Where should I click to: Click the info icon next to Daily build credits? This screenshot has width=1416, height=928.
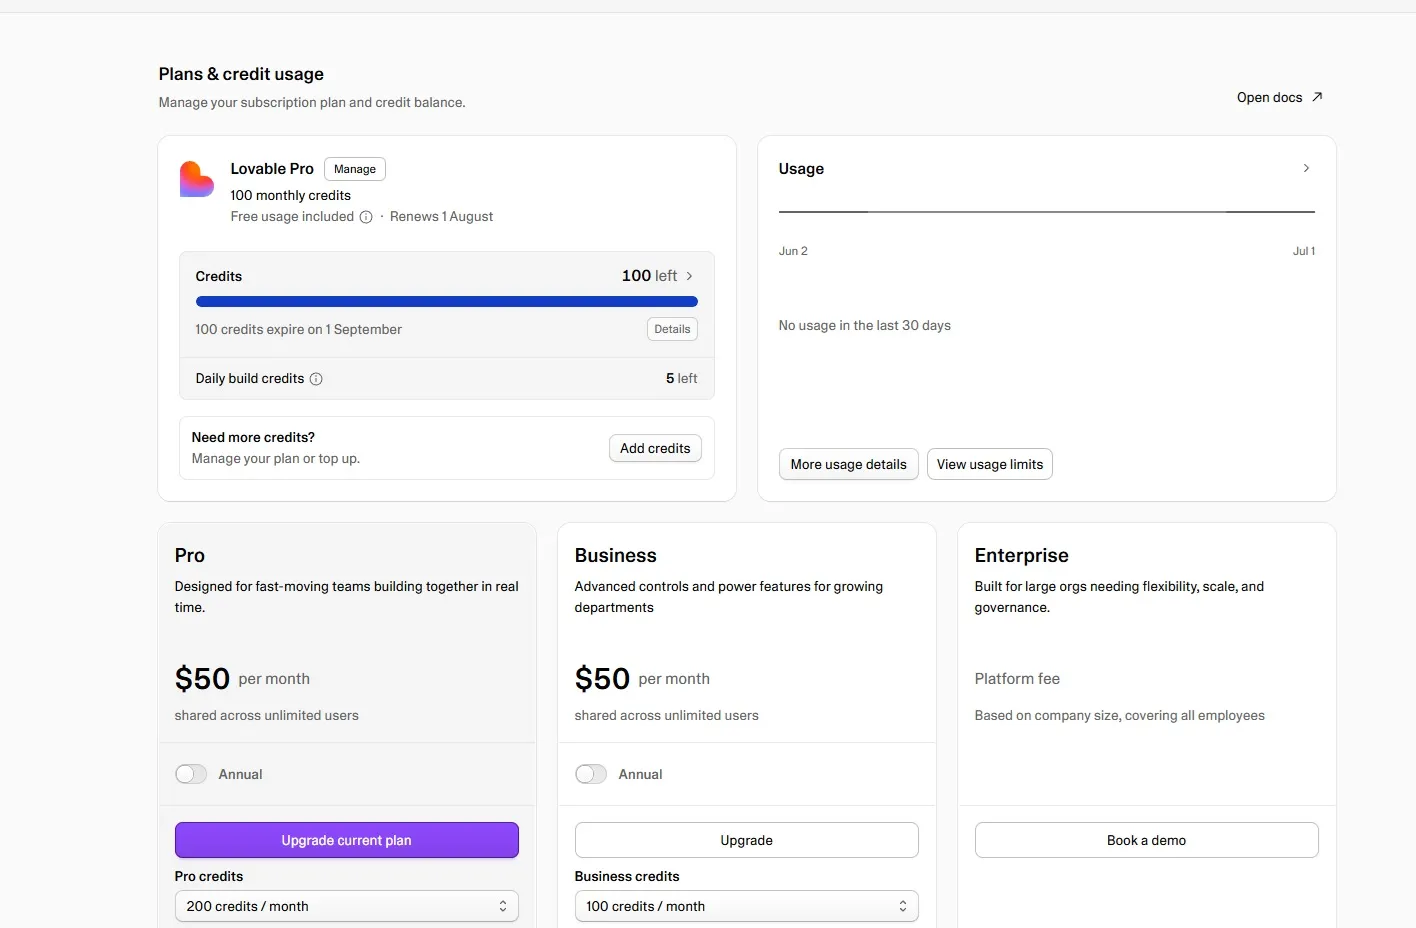(x=316, y=379)
